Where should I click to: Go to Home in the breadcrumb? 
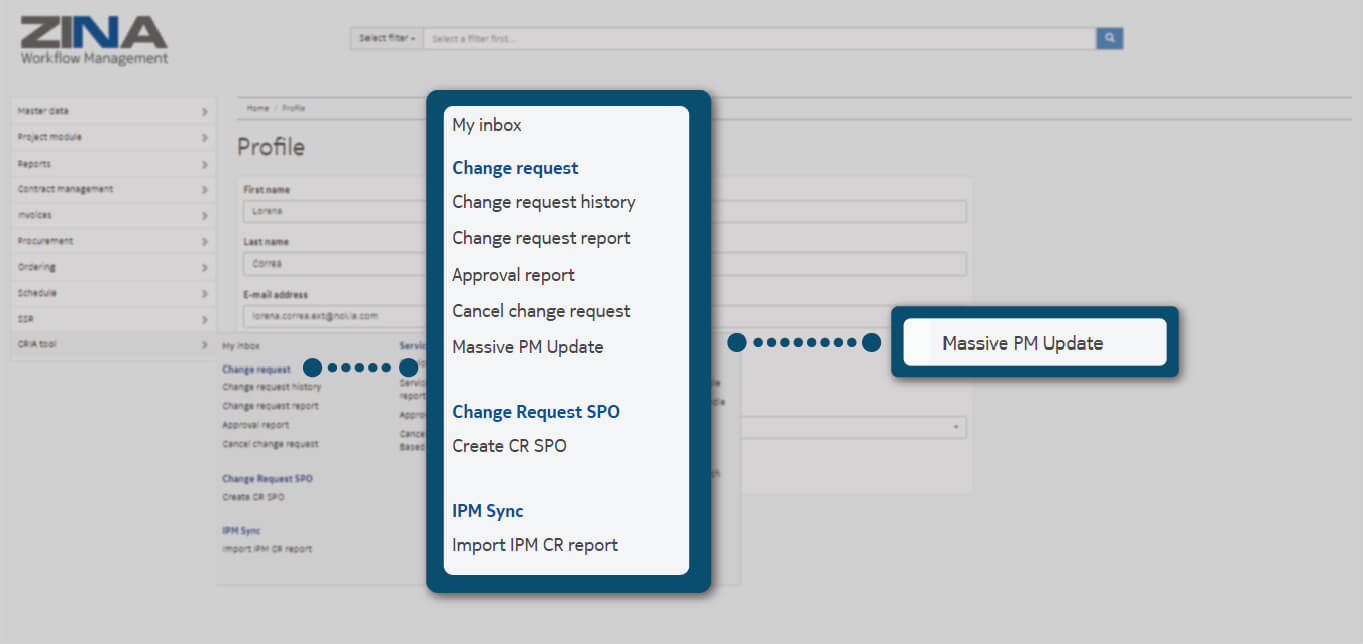click(x=258, y=108)
